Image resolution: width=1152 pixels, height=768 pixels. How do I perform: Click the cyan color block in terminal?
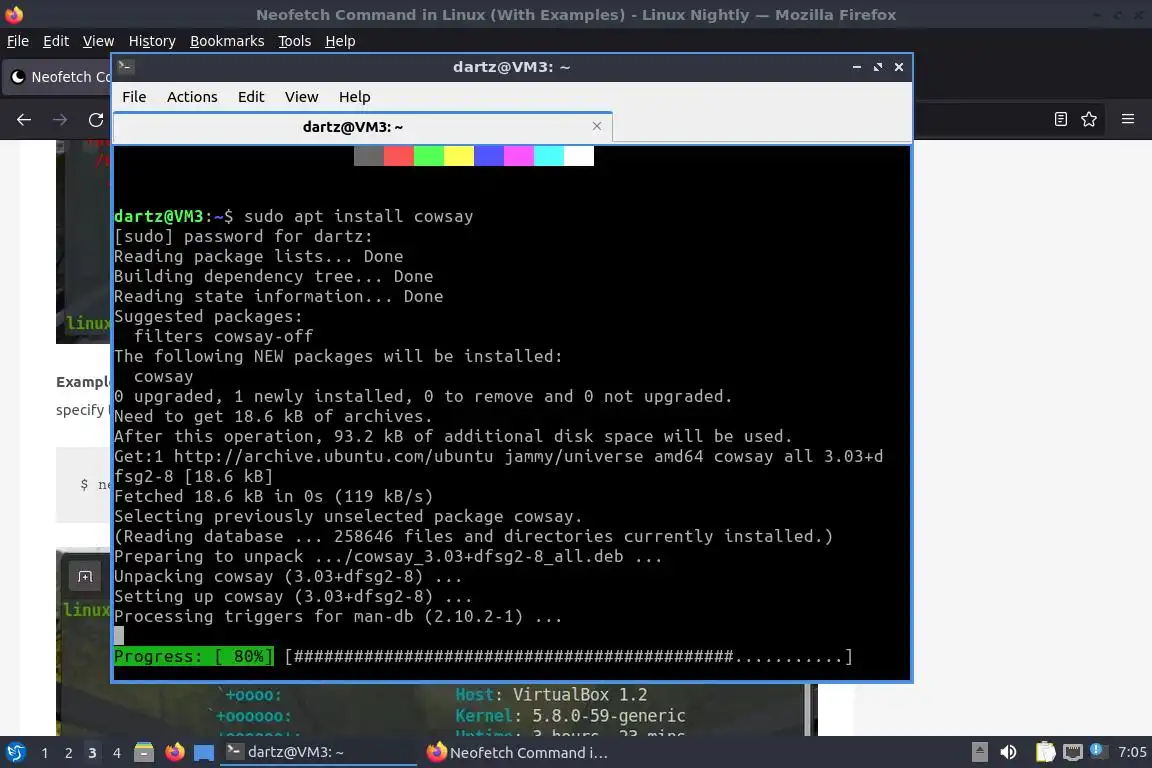pyautogui.click(x=549, y=156)
